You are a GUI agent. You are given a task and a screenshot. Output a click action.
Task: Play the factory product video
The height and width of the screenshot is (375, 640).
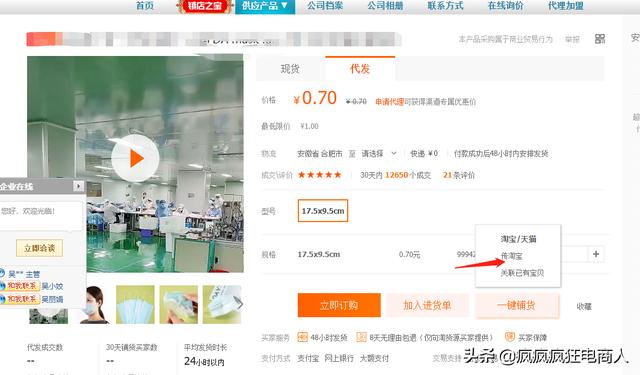135,158
